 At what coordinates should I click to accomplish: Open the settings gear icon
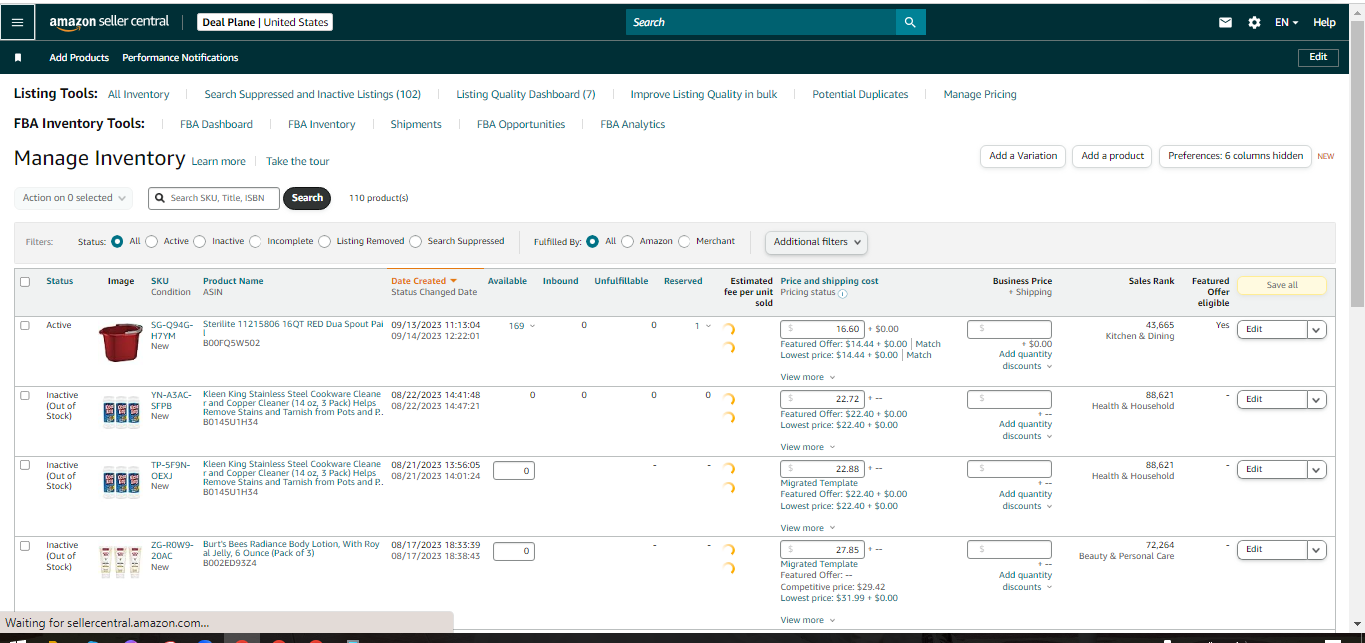tap(1254, 22)
